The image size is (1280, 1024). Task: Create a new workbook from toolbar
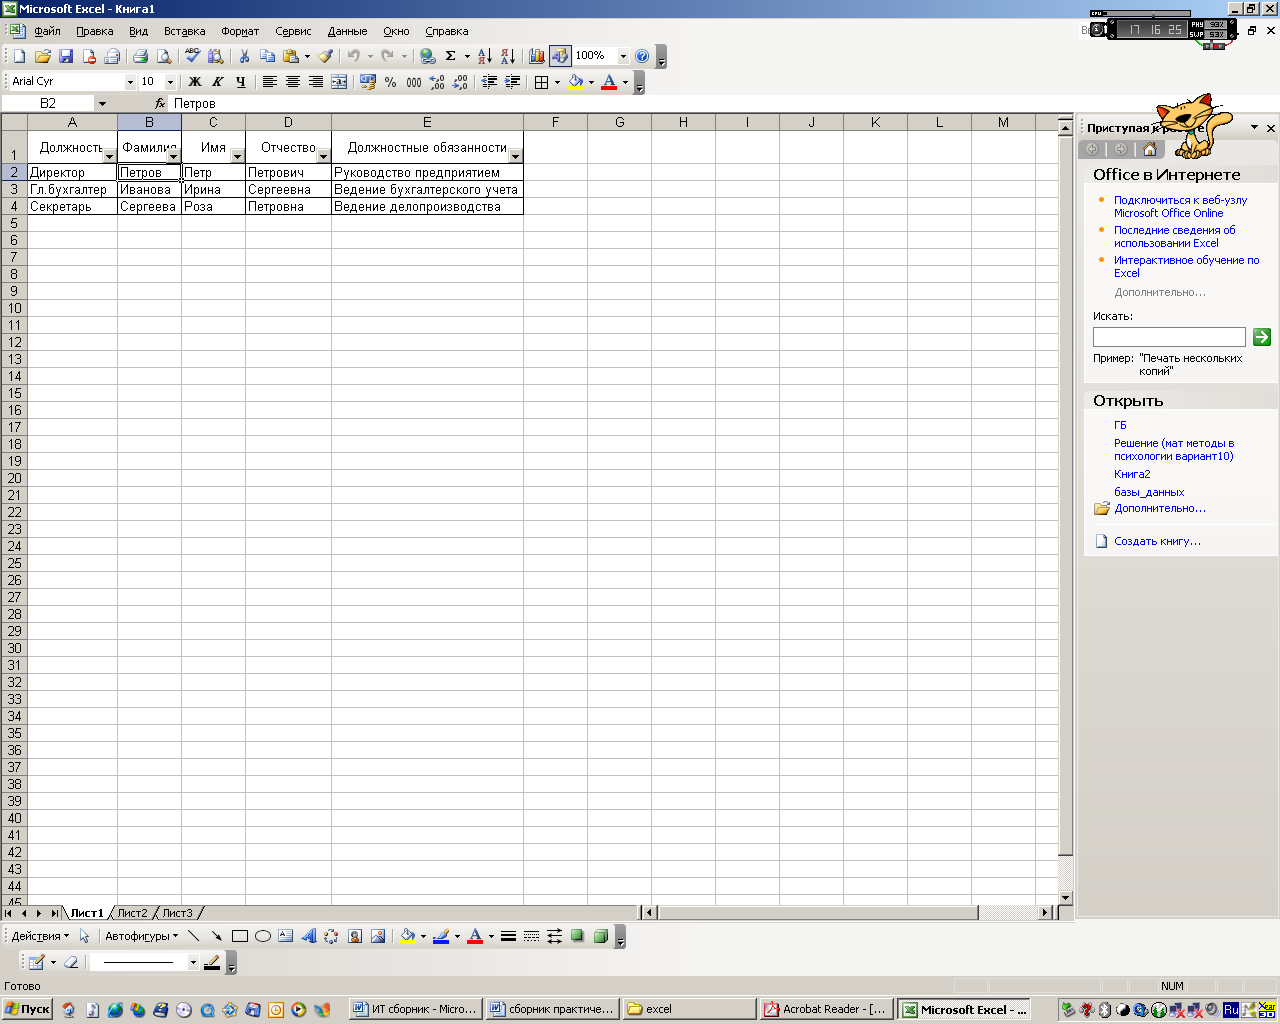pos(19,56)
